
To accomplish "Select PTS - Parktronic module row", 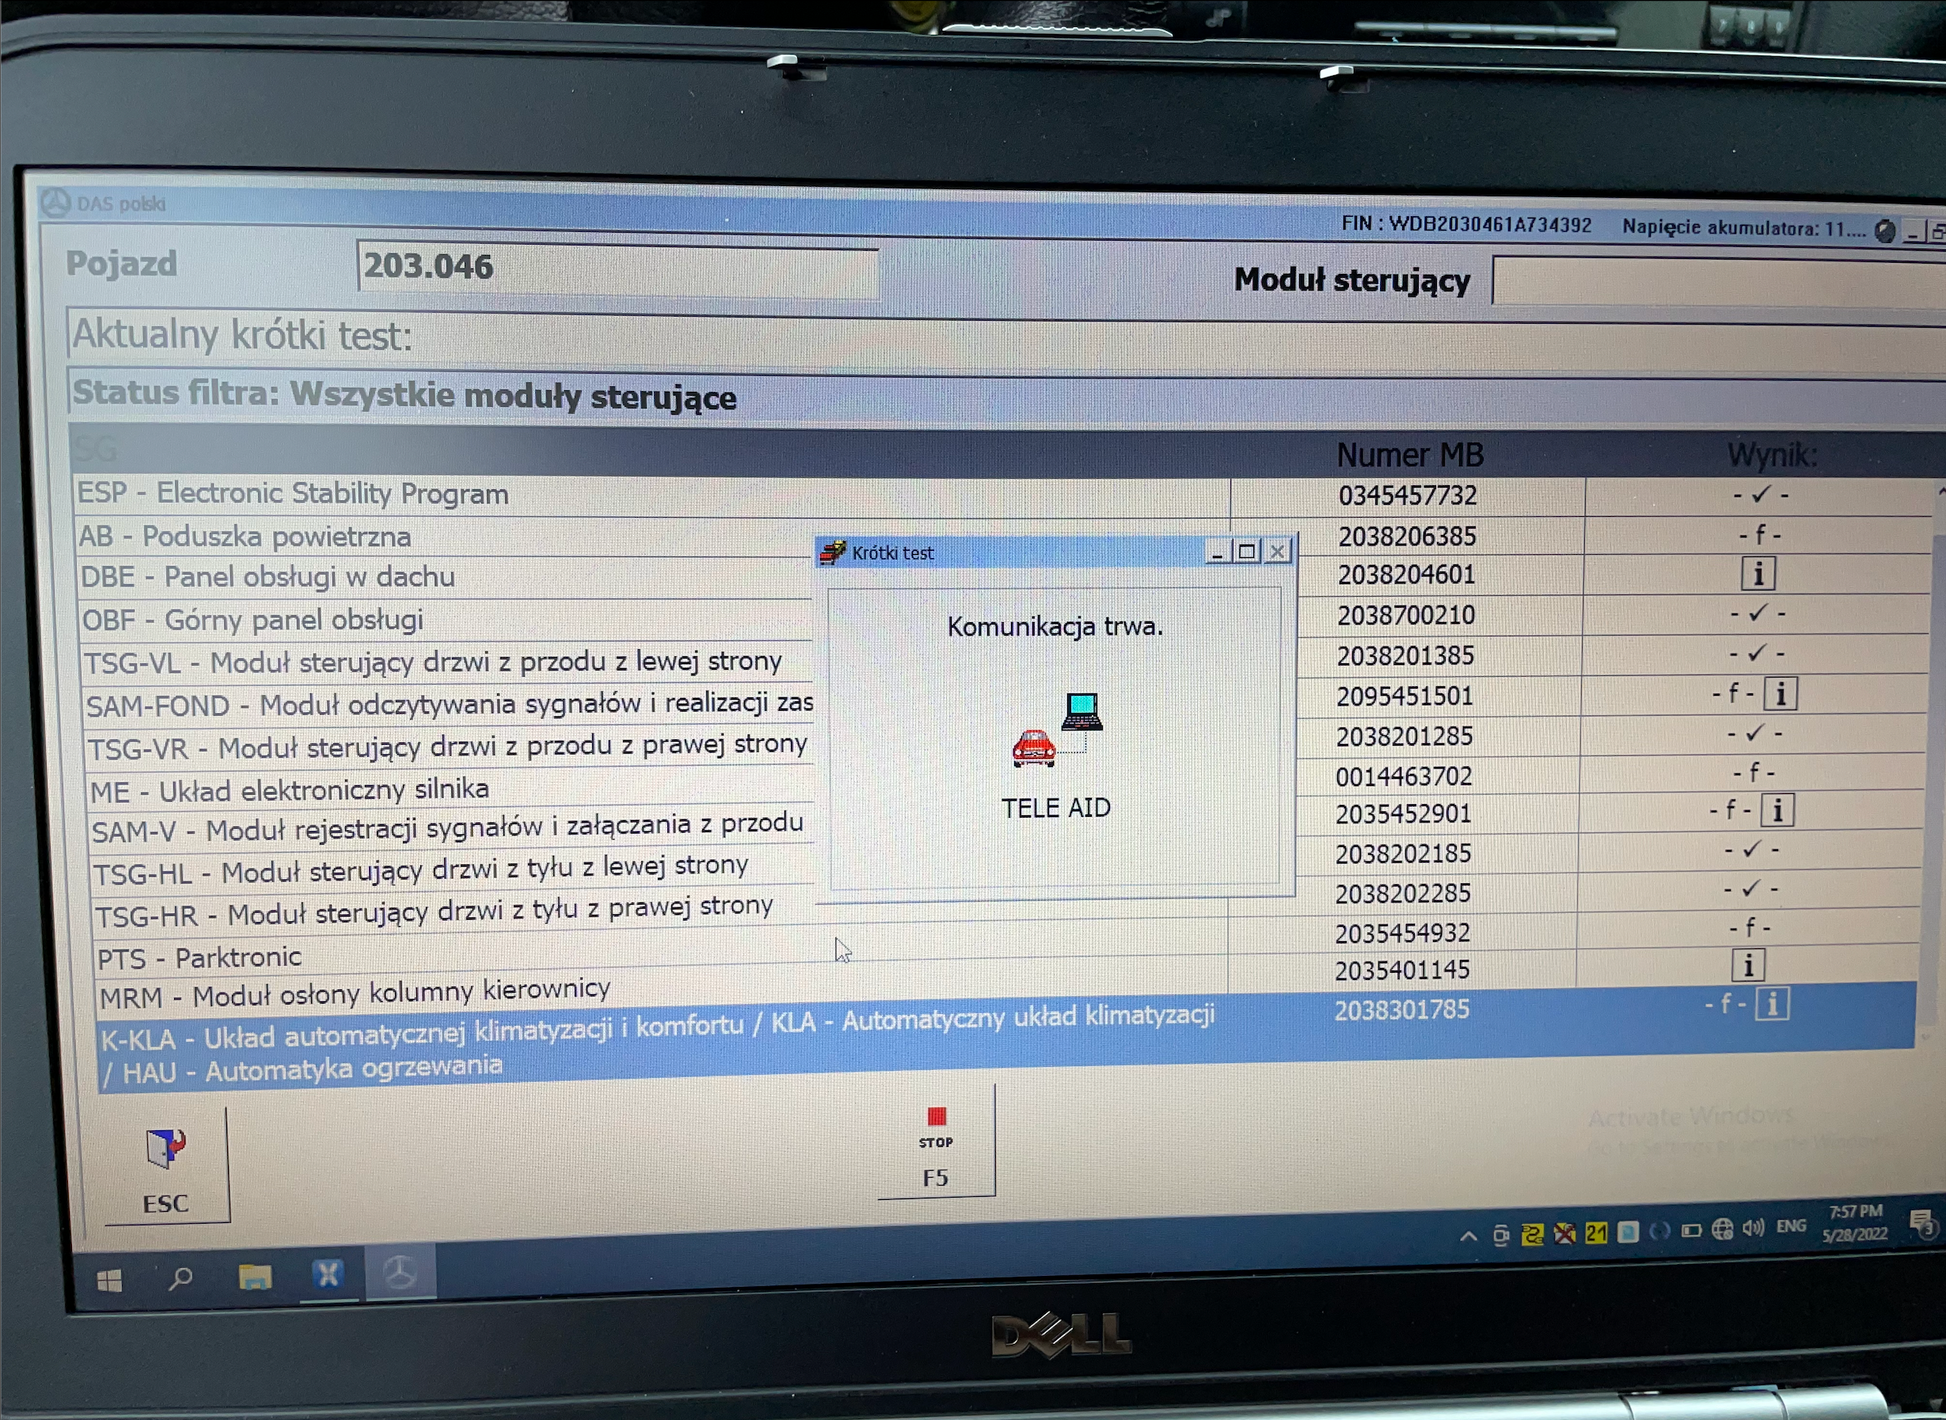I will point(199,958).
